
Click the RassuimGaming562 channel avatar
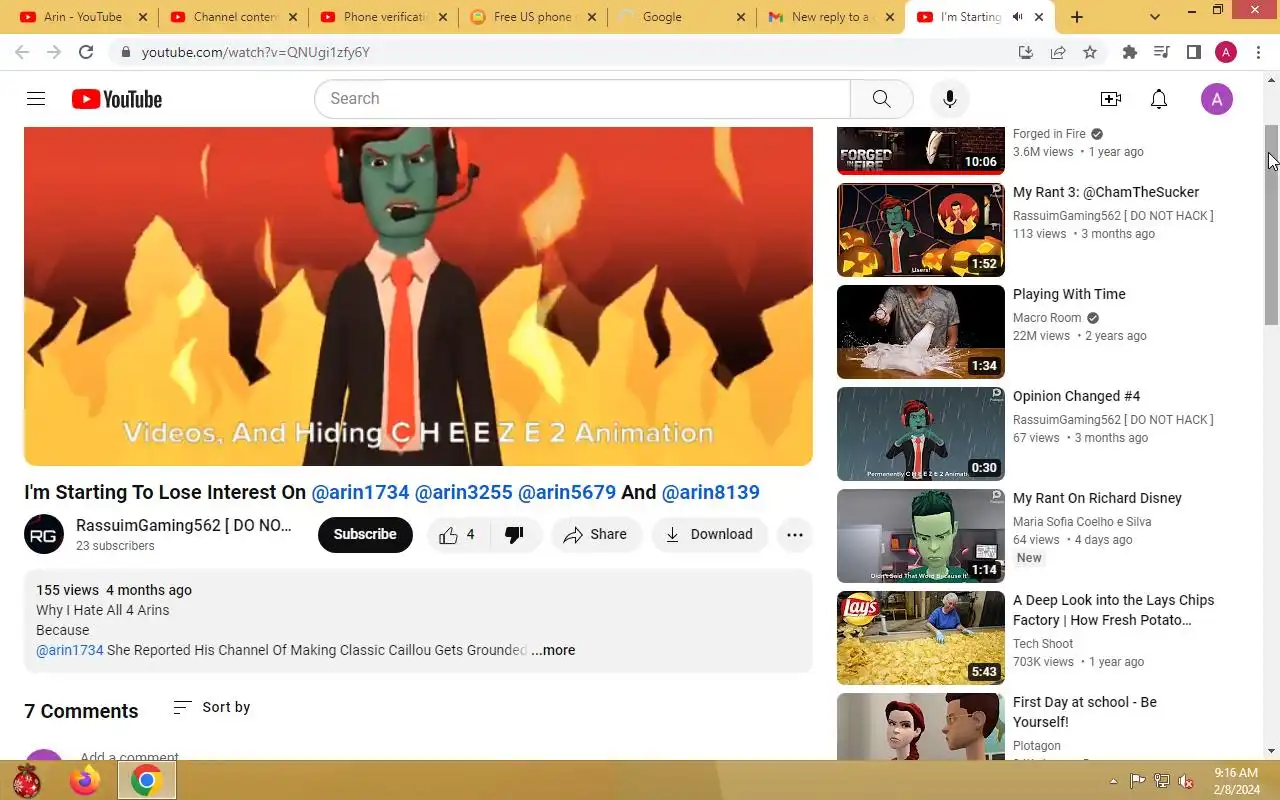click(43, 535)
